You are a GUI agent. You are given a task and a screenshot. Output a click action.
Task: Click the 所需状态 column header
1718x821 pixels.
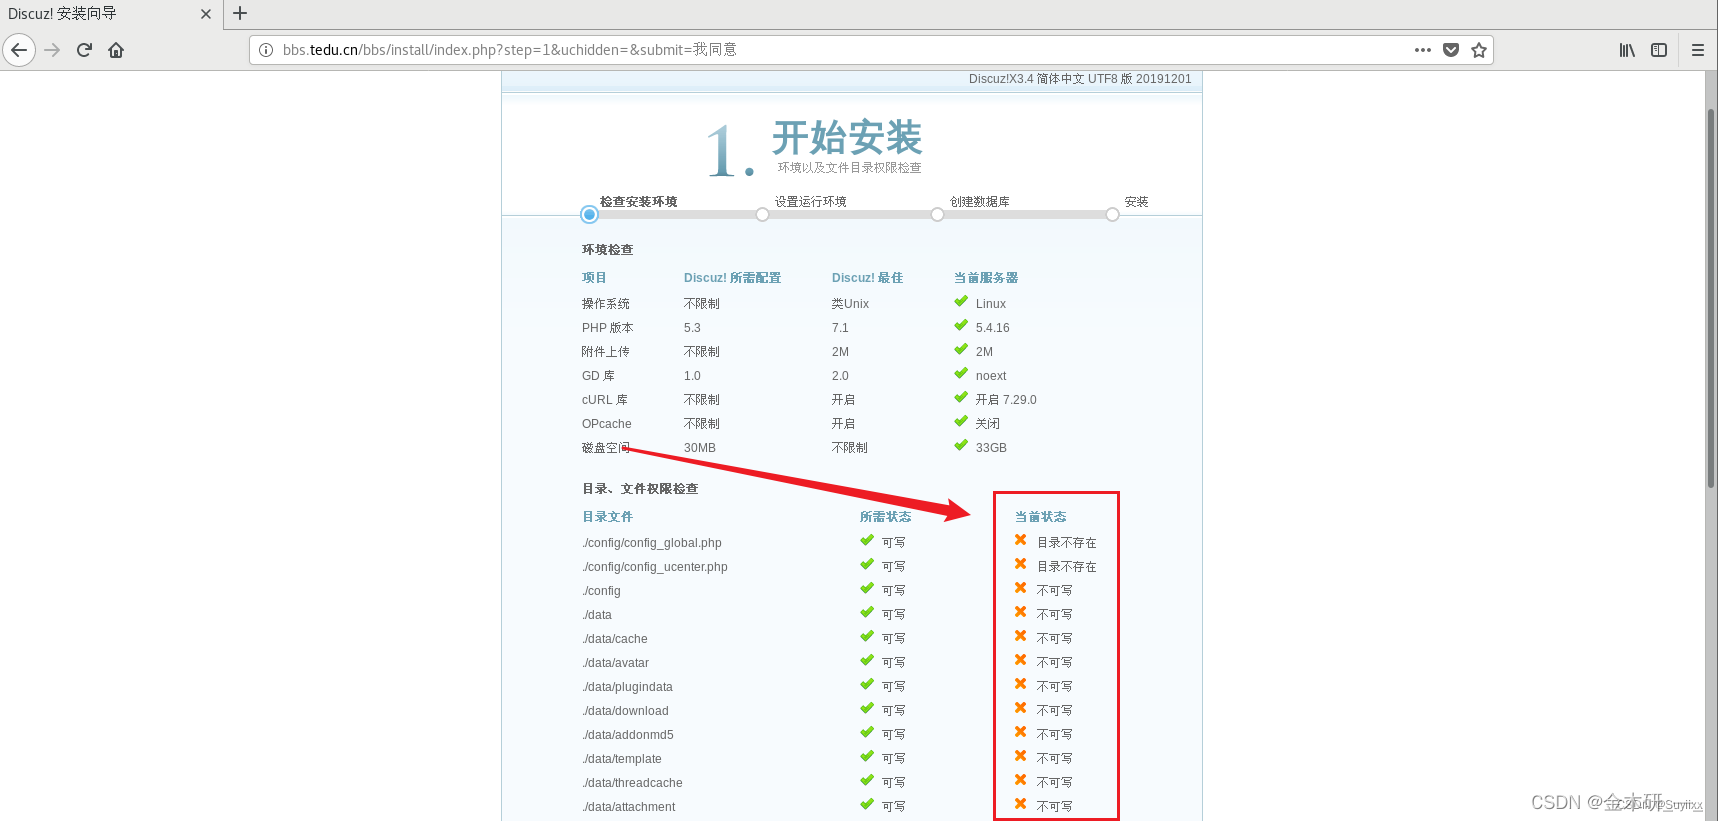(x=886, y=517)
